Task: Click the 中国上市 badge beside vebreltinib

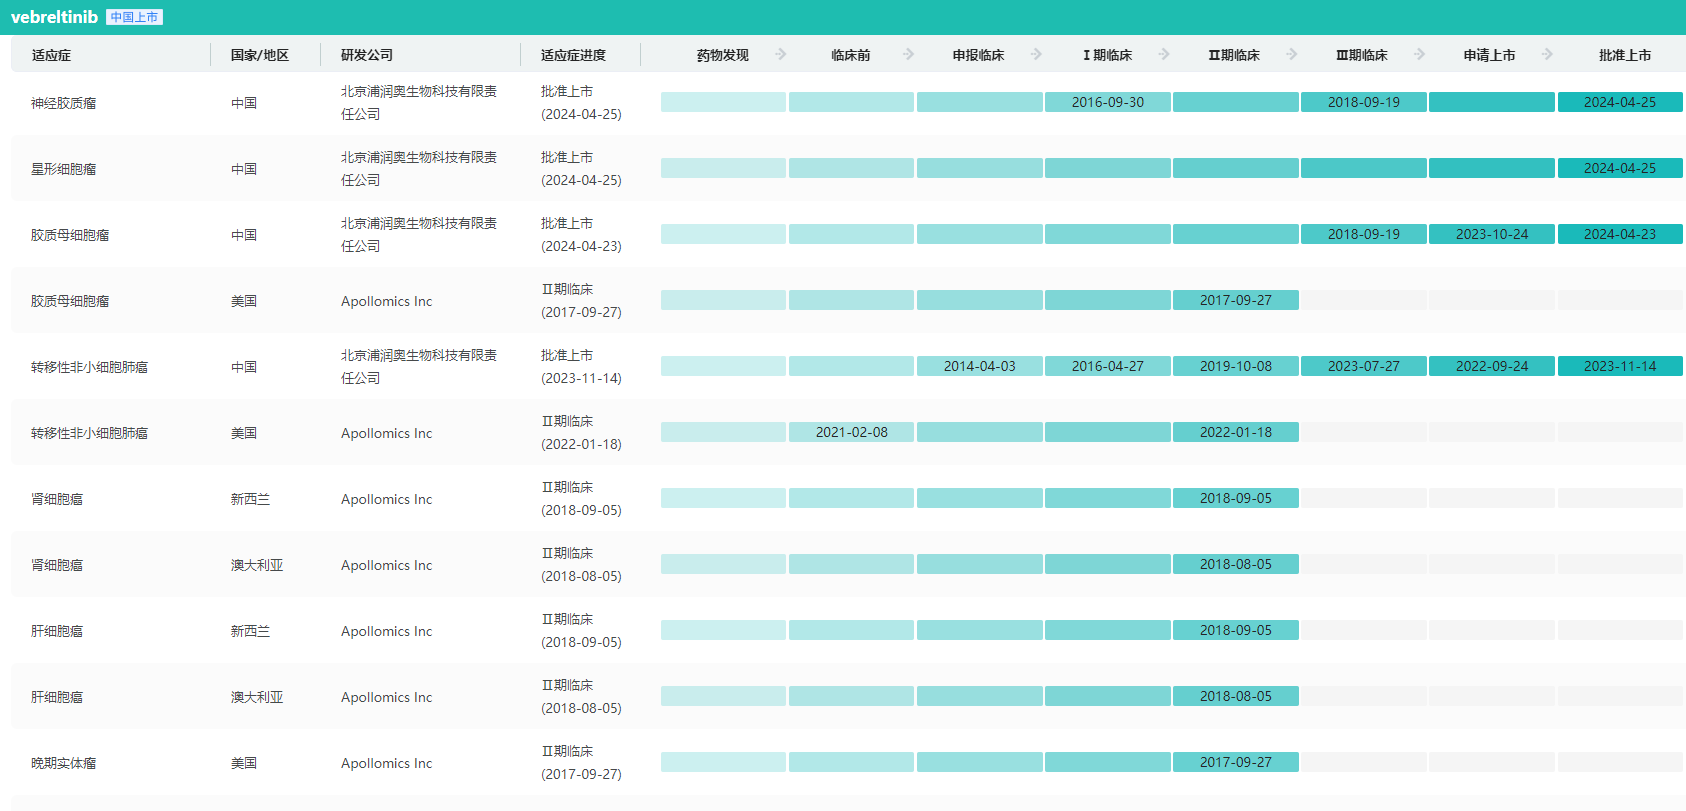Action: 134,17
